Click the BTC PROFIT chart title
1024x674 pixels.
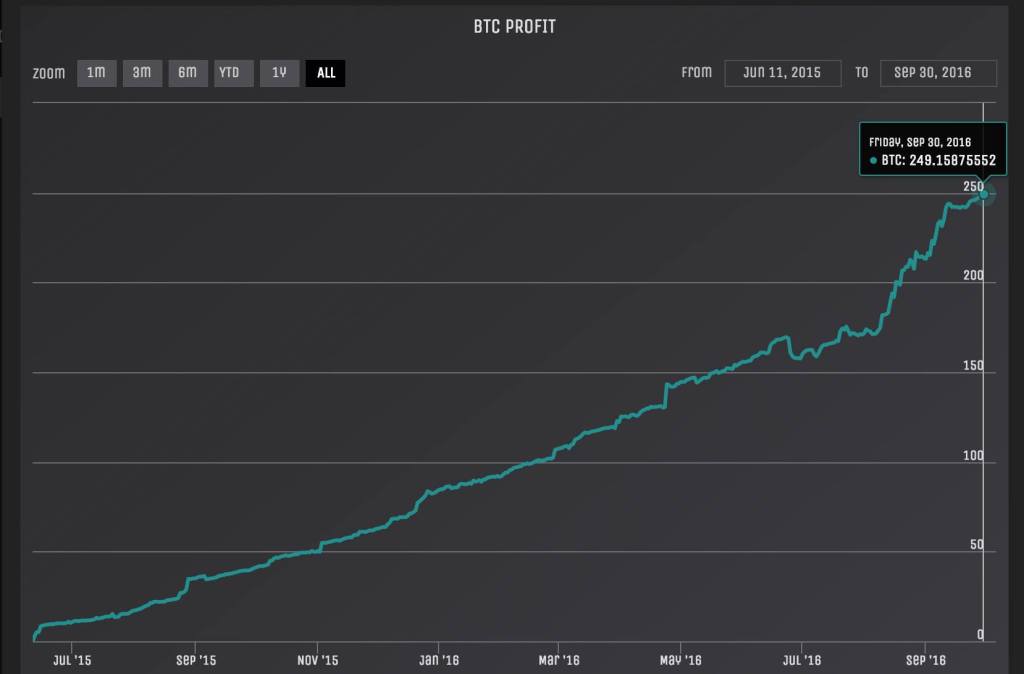click(x=514, y=27)
